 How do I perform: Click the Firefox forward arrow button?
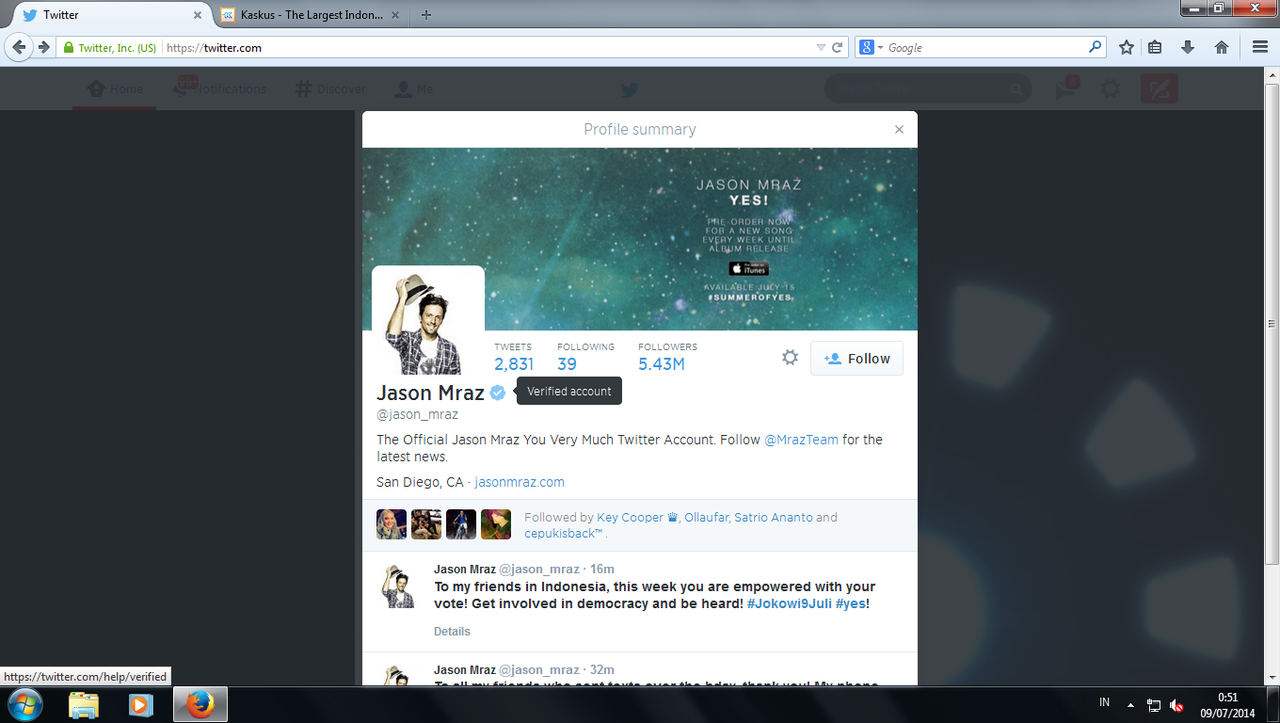point(43,47)
